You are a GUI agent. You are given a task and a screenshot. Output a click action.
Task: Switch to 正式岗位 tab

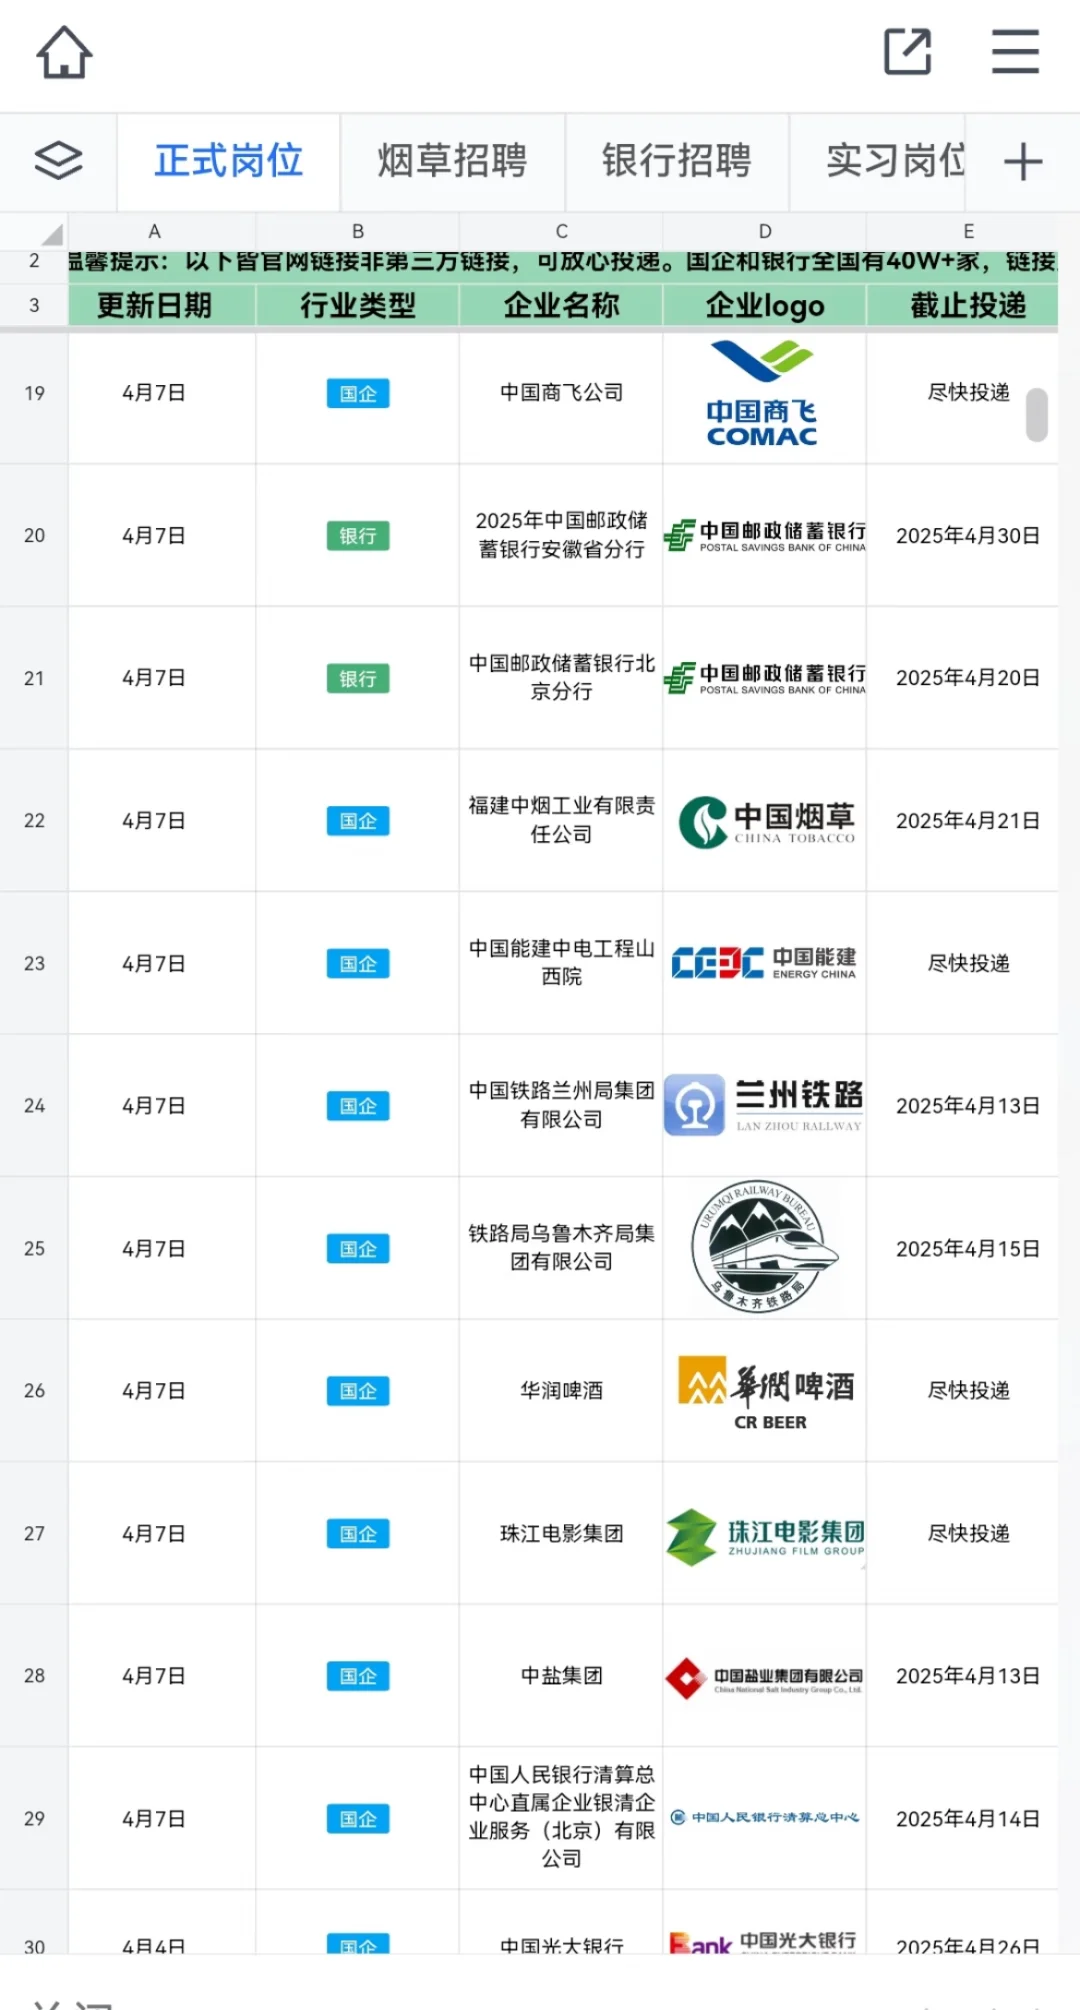click(229, 161)
